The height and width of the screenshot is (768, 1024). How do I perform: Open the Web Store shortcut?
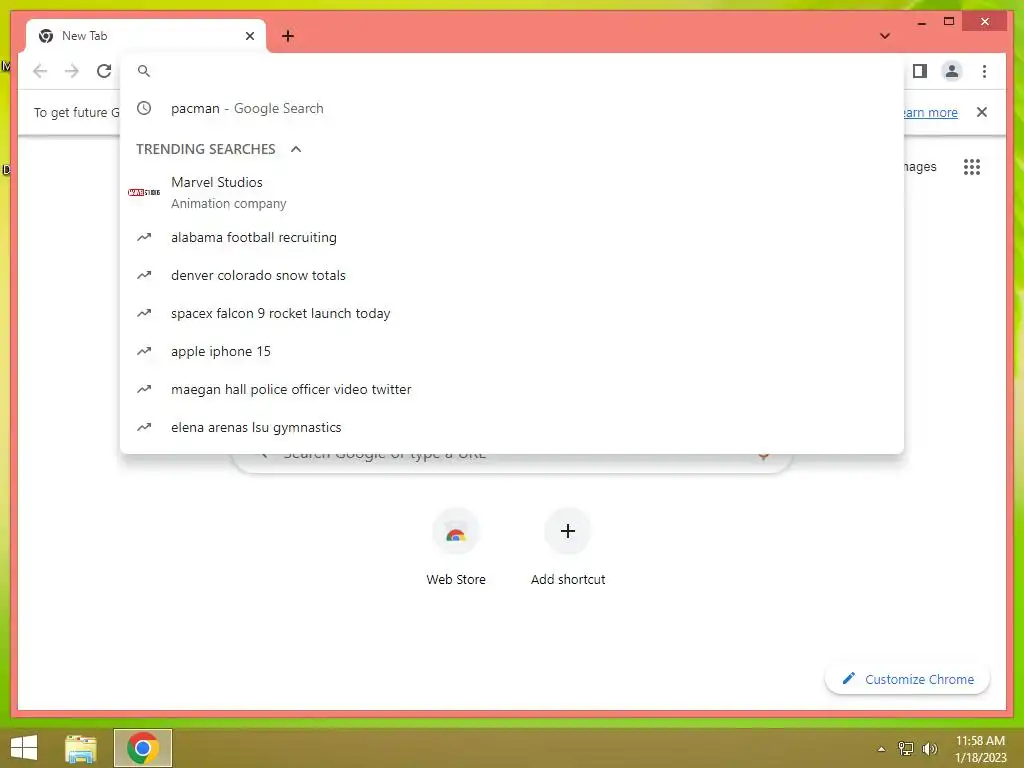coord(456,547)
